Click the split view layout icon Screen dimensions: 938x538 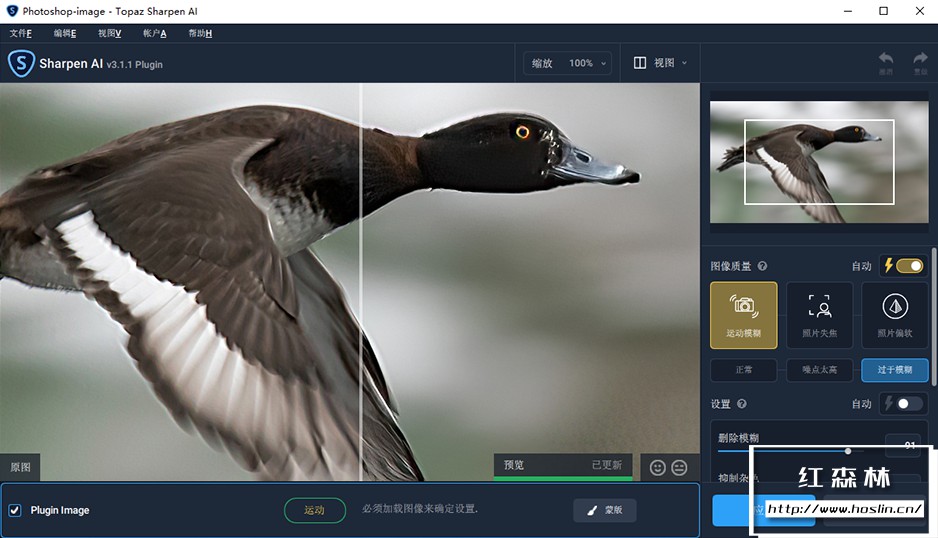pyautogui.click(x=639, y=63)
